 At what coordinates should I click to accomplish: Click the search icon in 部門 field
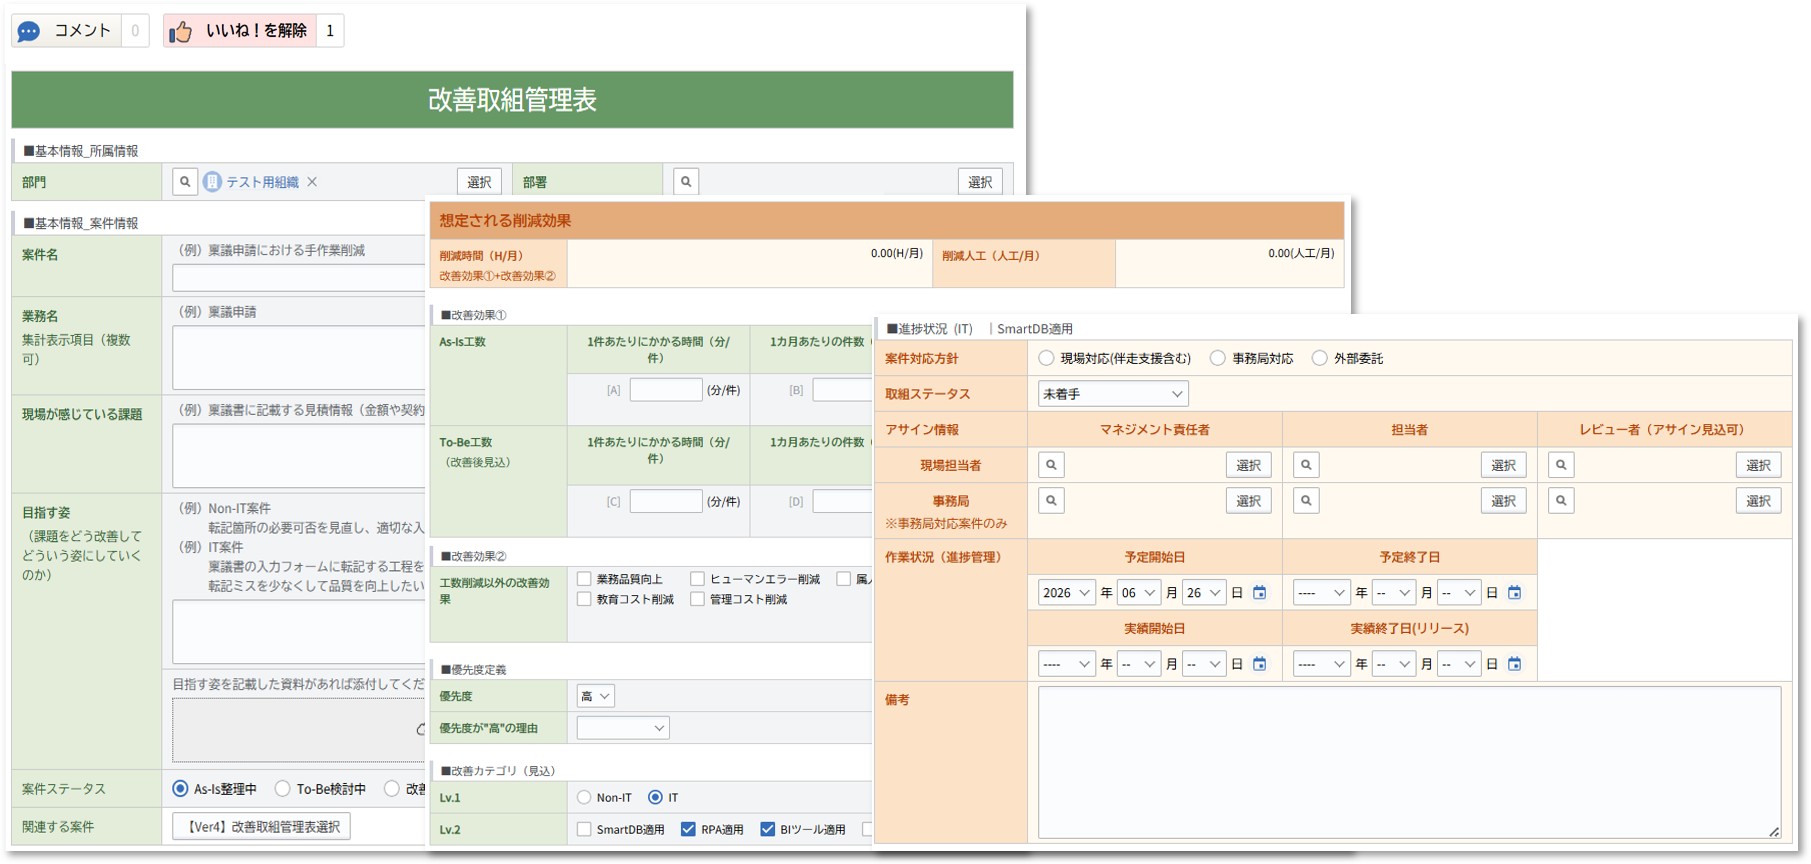(185, 182)
